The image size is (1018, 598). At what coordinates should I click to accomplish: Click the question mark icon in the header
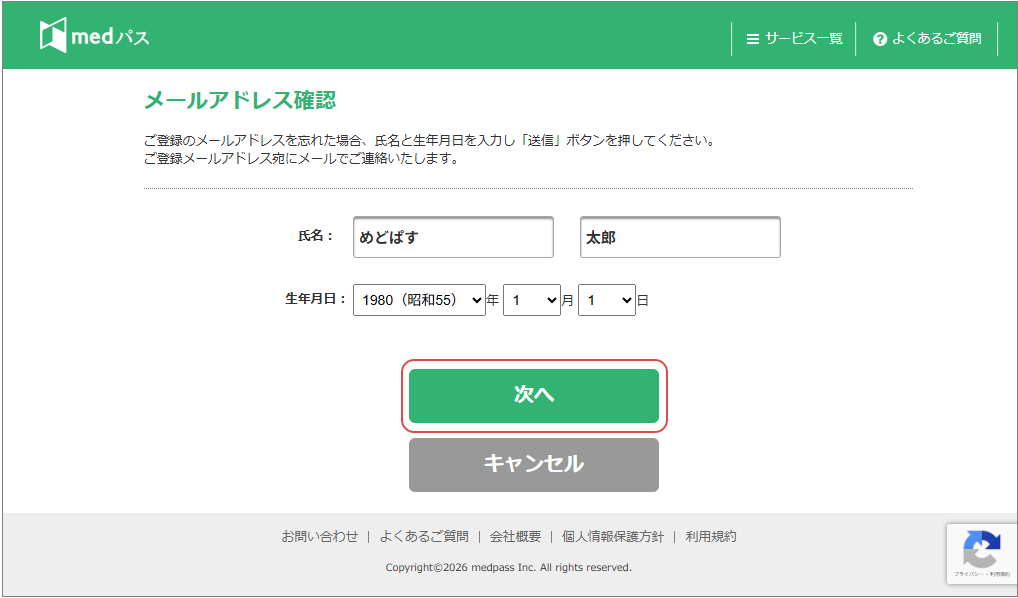pyautogui.click(x=880, y=39)
